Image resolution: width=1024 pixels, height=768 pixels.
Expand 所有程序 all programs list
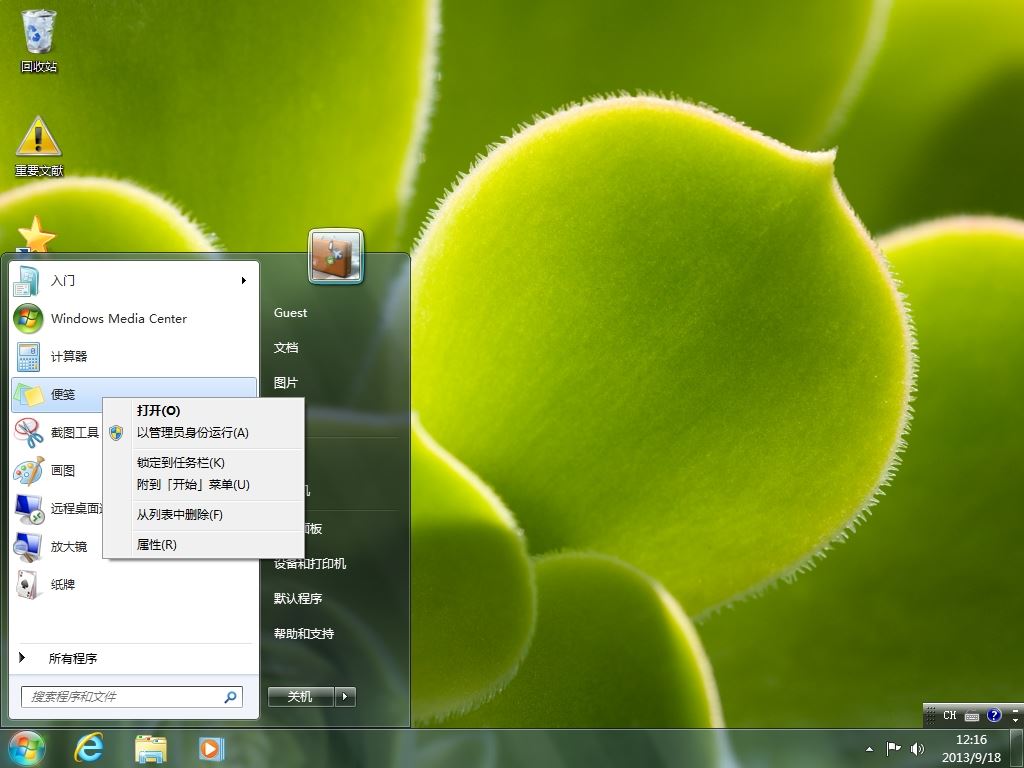tap(134, 658)
